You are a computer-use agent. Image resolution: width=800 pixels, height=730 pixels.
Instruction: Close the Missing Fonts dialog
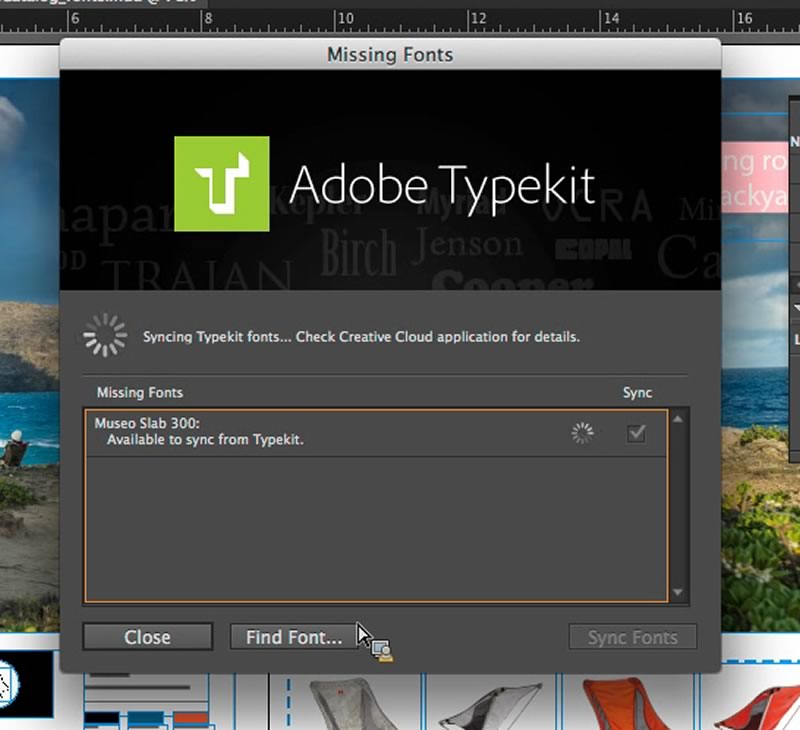click(x=147, y=637)
